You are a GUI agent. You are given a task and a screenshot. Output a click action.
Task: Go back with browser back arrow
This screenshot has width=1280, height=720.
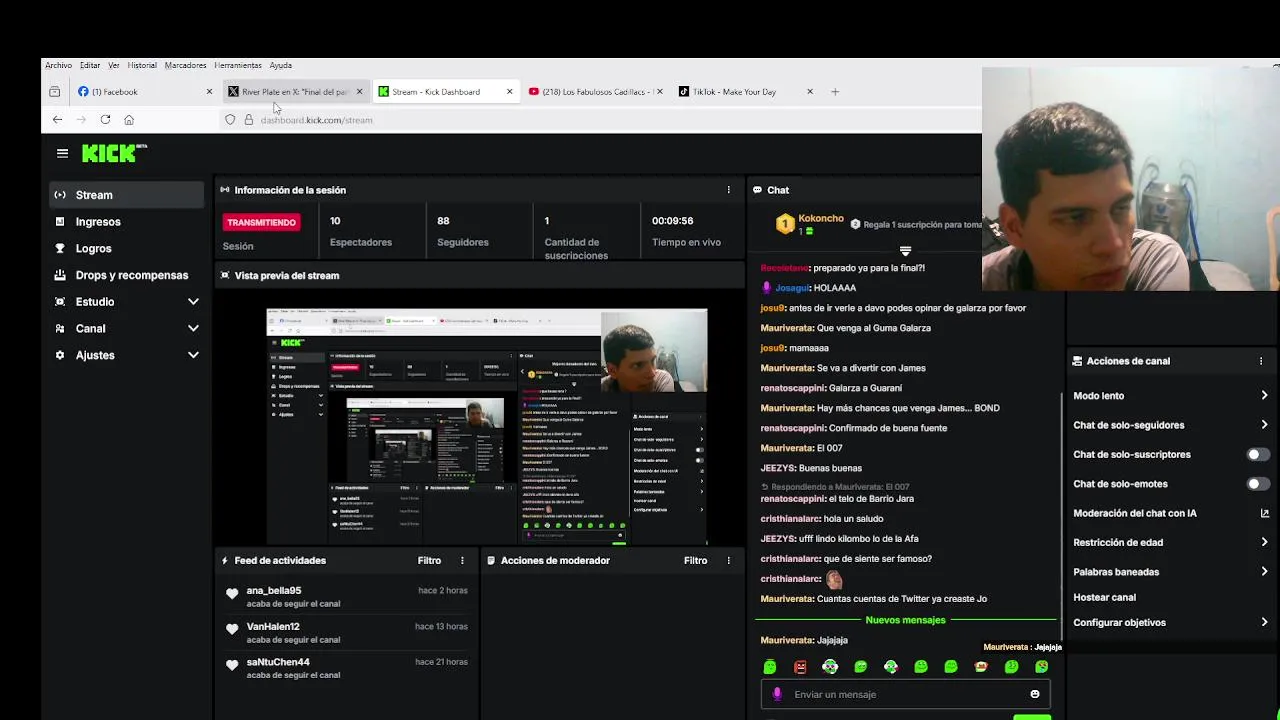(57, 119)
